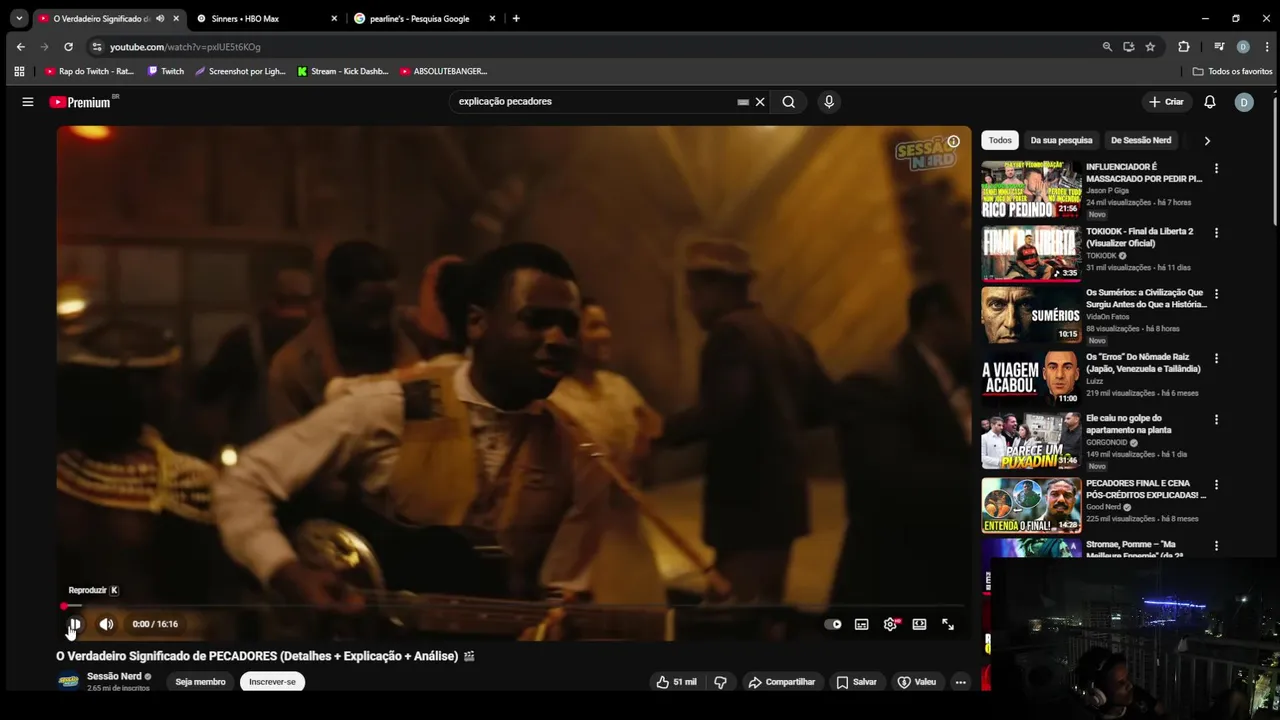Viewport: 1280px width, 720px height.
Task: Switch to theater mode
Action: pos(919,624)
